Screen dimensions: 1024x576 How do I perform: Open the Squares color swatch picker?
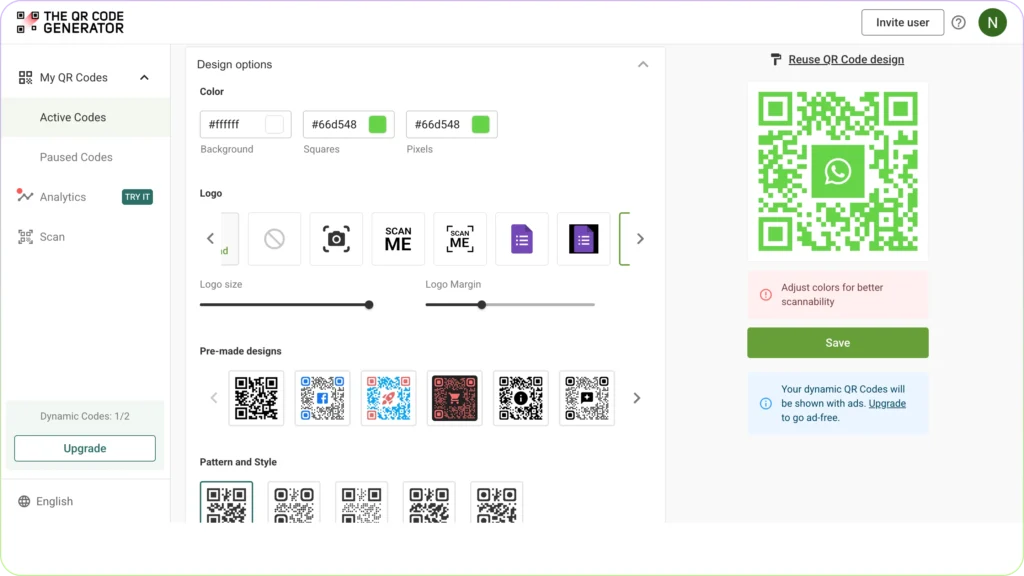pos(378,124)
